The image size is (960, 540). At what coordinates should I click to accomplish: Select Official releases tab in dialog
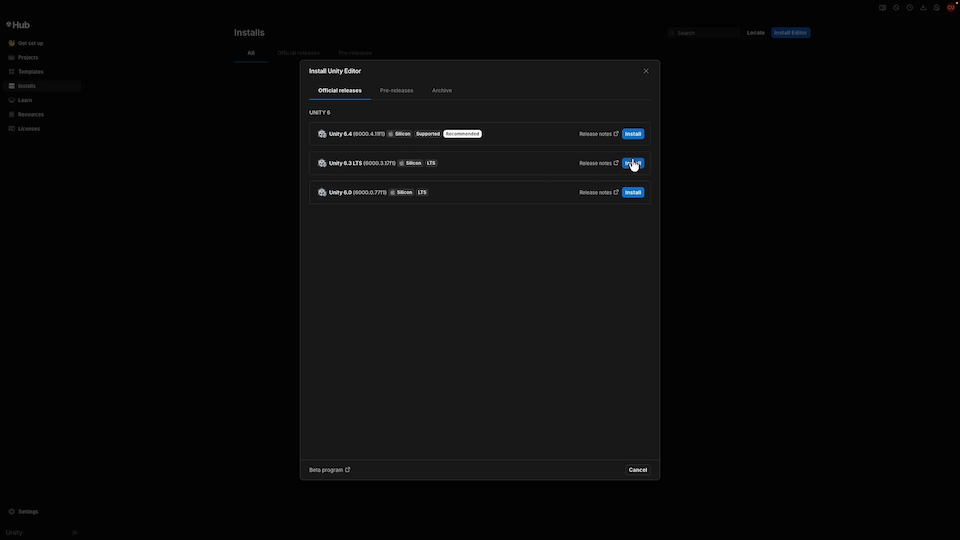pos(340,91)
